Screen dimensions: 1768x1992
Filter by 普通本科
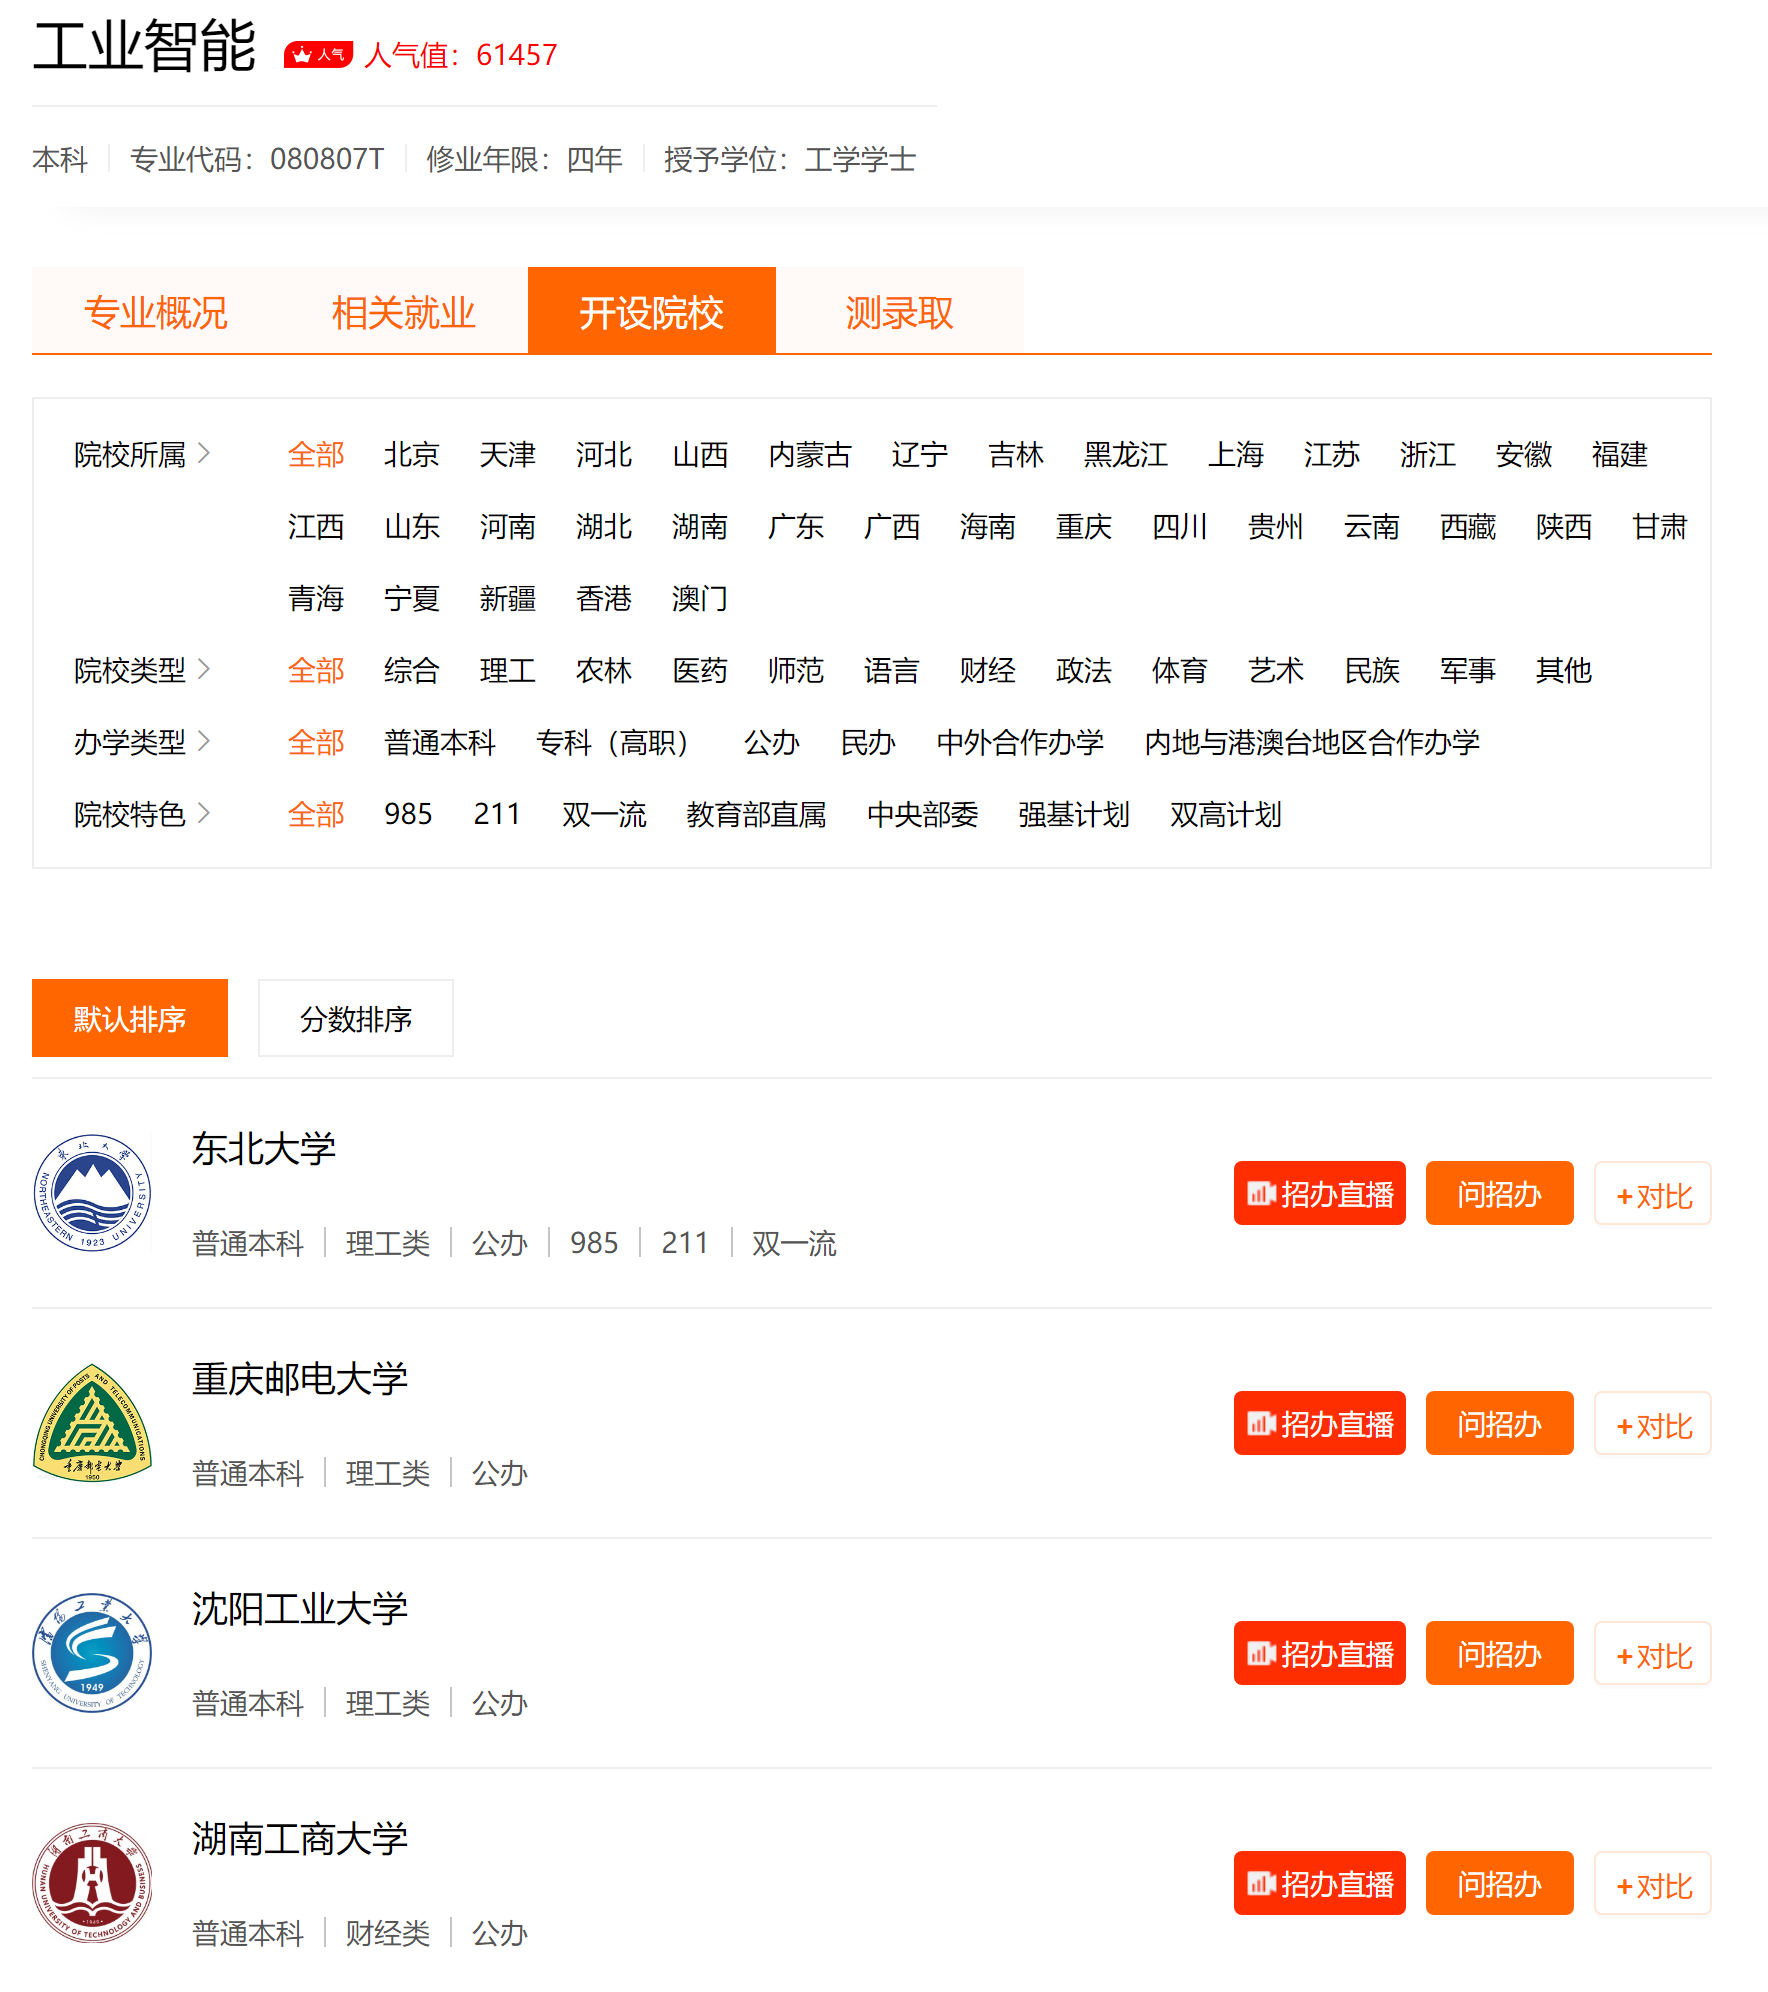pos(440,742)
